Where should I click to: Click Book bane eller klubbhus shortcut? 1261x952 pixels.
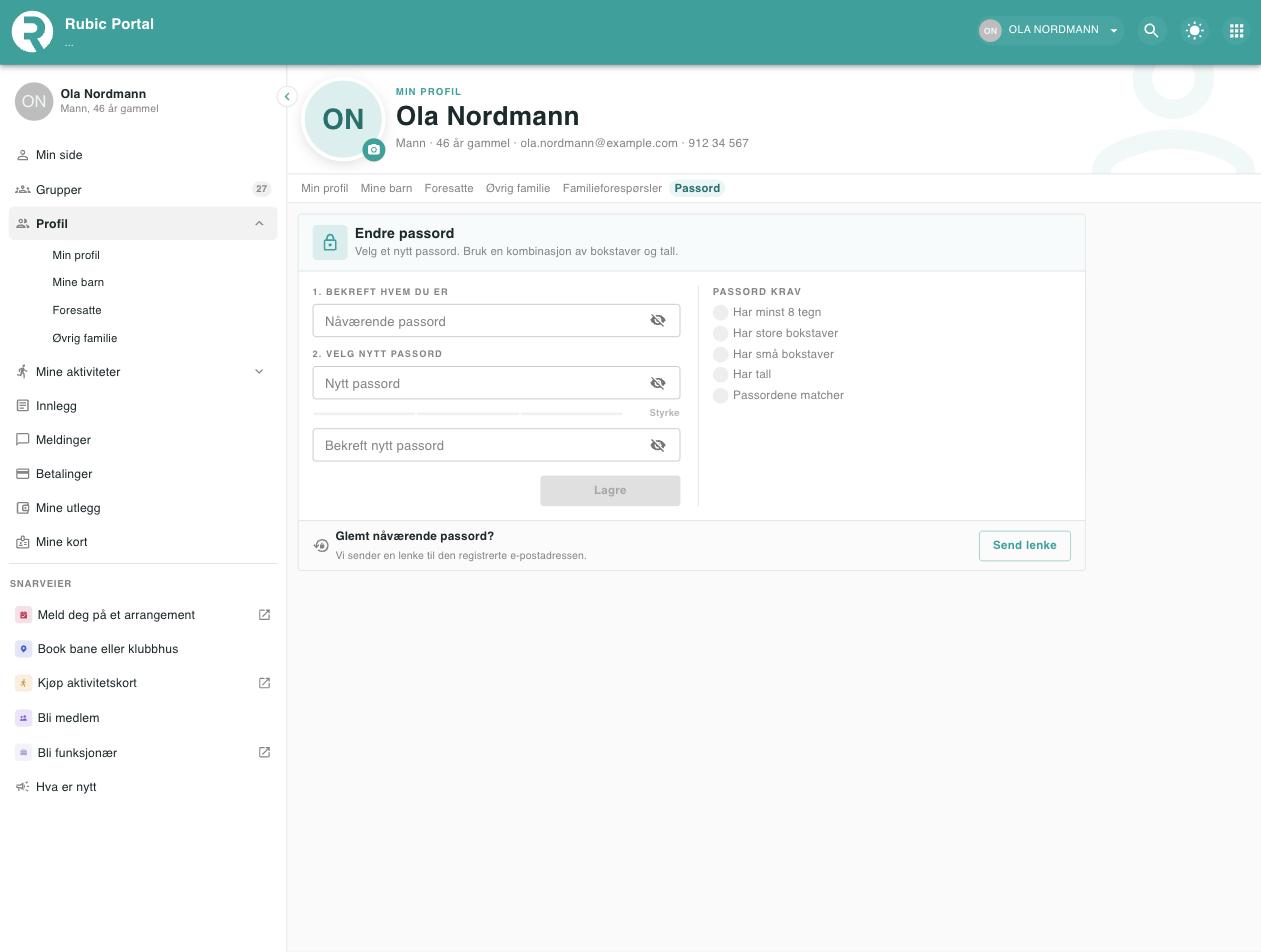click(x=143, y=649)
